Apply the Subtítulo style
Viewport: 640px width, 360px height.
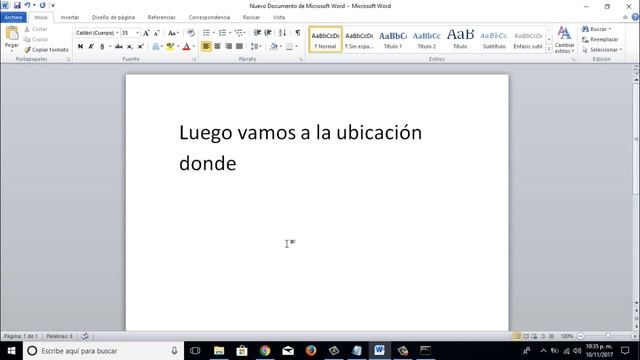pyautogui.click(x=494, y=40)
